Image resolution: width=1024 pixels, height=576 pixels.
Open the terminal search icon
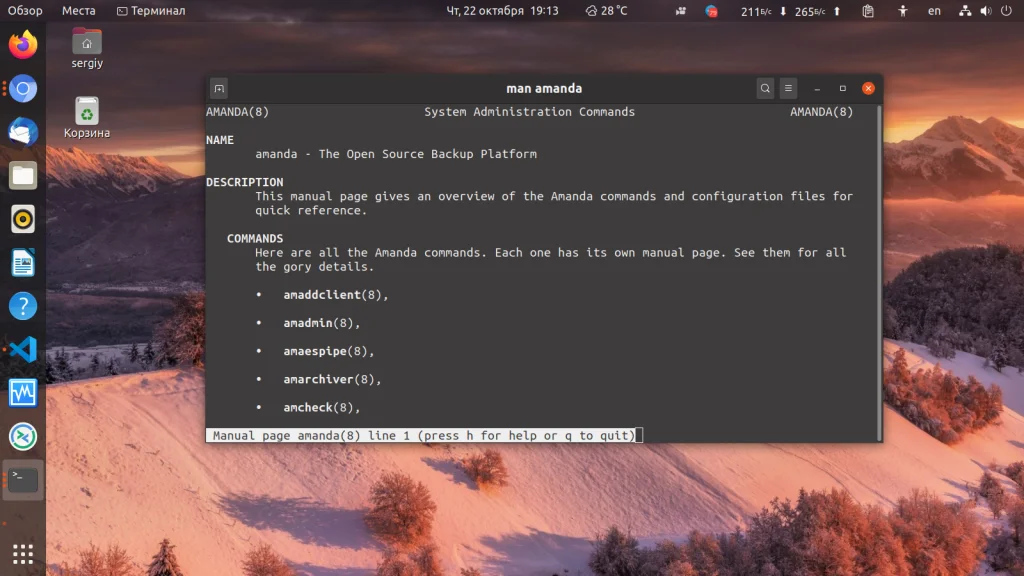click(765, 88)
